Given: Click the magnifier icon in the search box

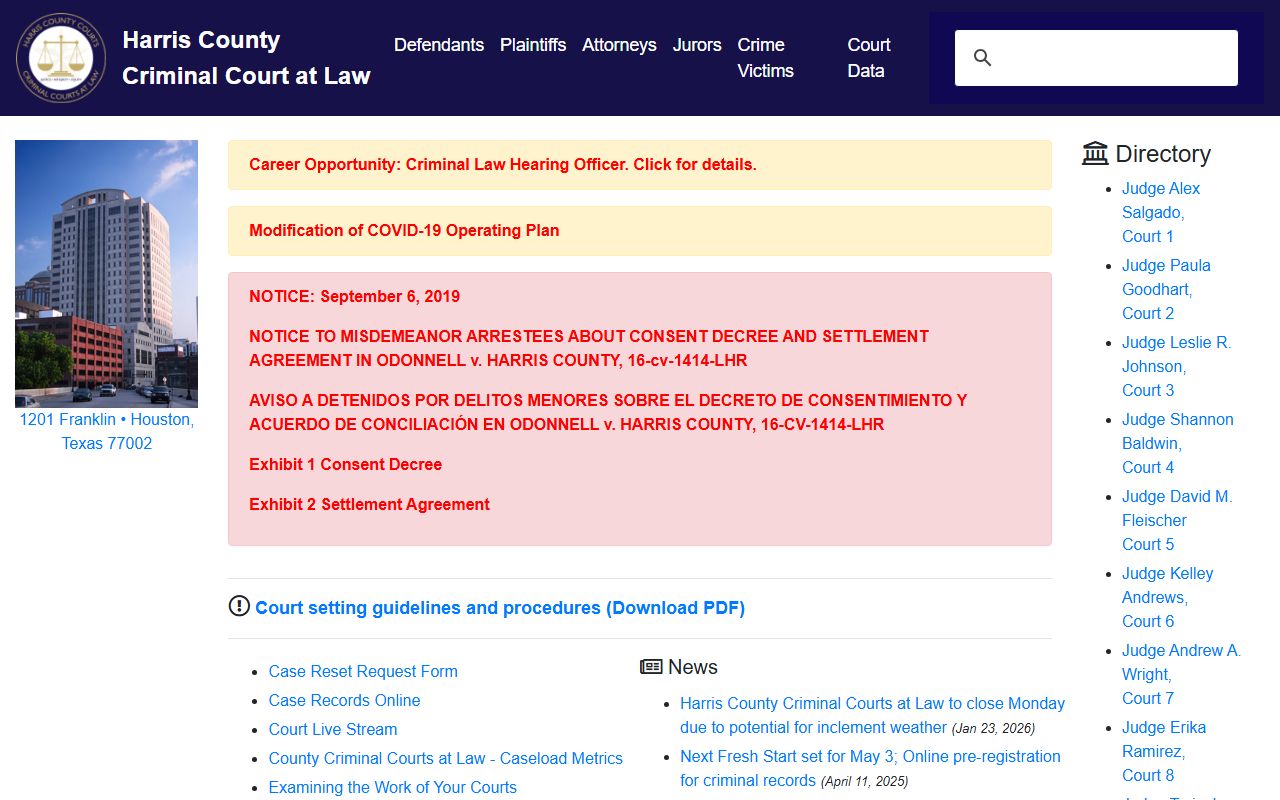Looking at the screenshot, I should click(x=983, y=58).
